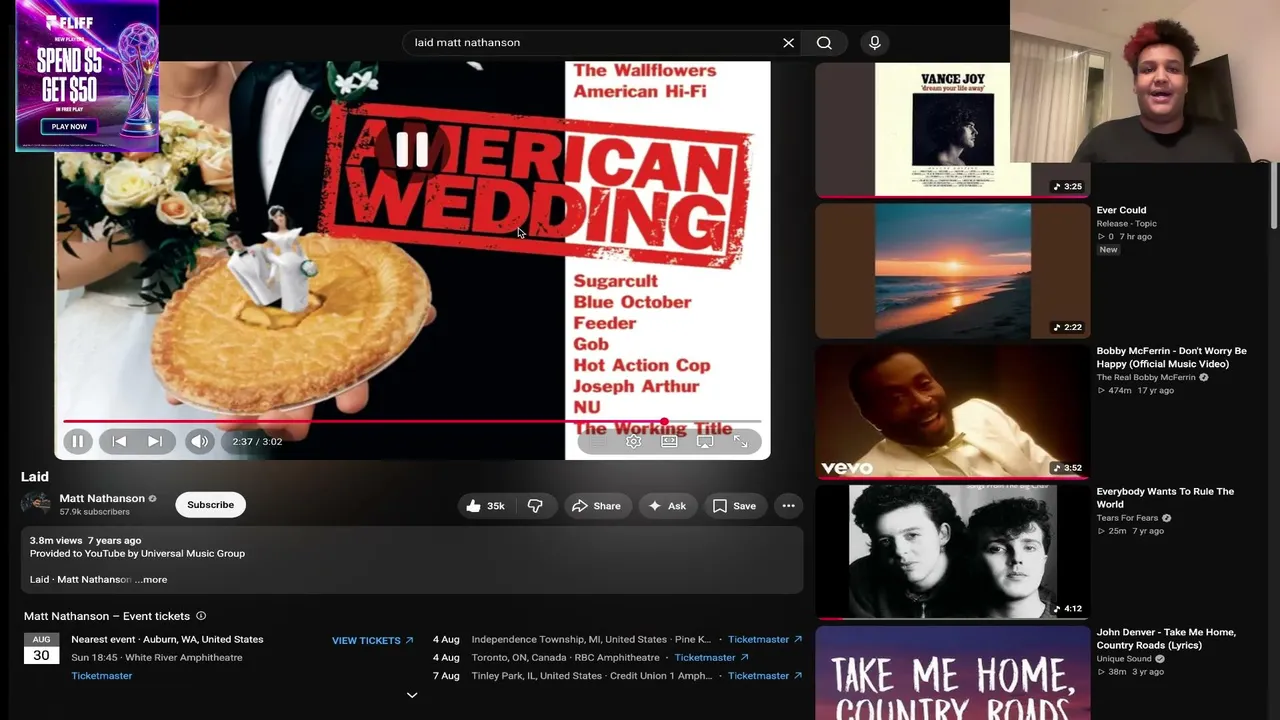Skip to the previous video
Viewport: 1280px width, 720px height.
(119, 441)
